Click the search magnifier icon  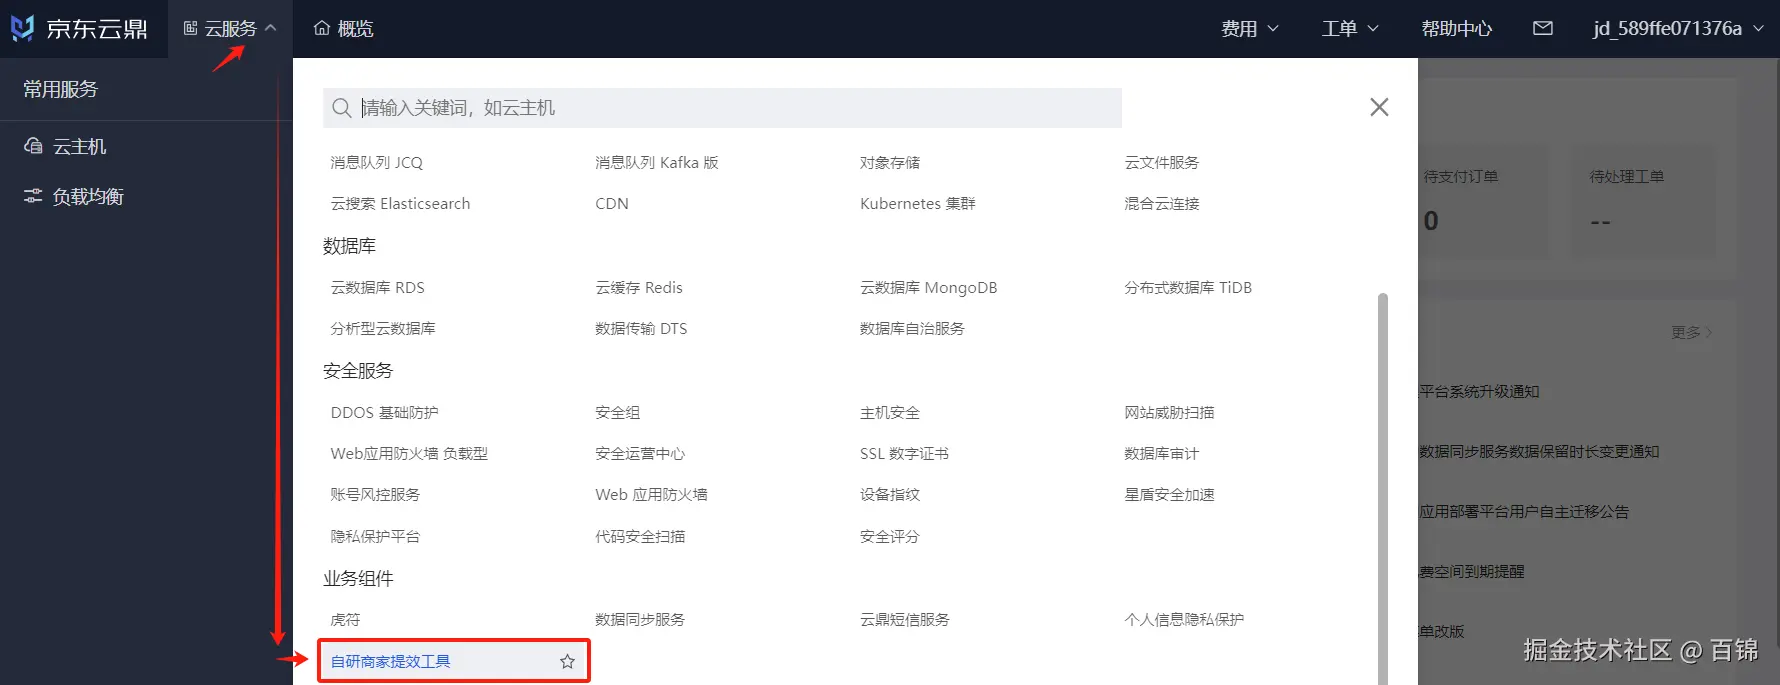tap(342, 108)
